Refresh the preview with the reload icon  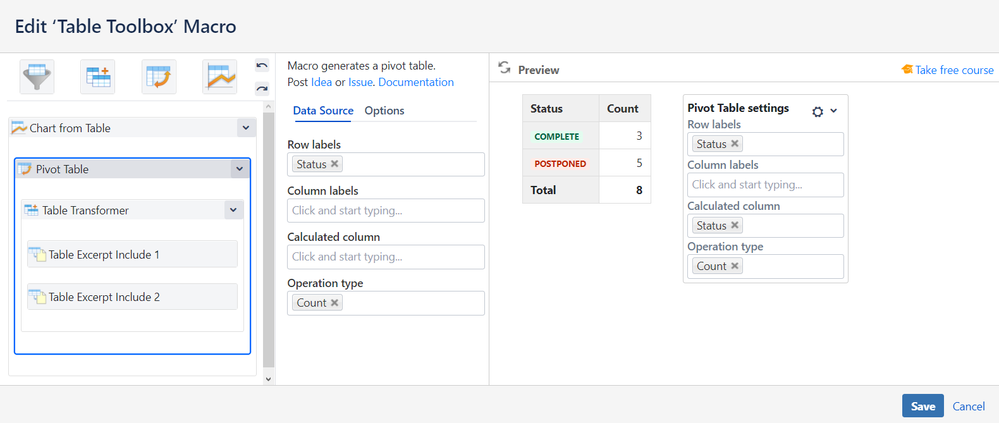[505, 69]
